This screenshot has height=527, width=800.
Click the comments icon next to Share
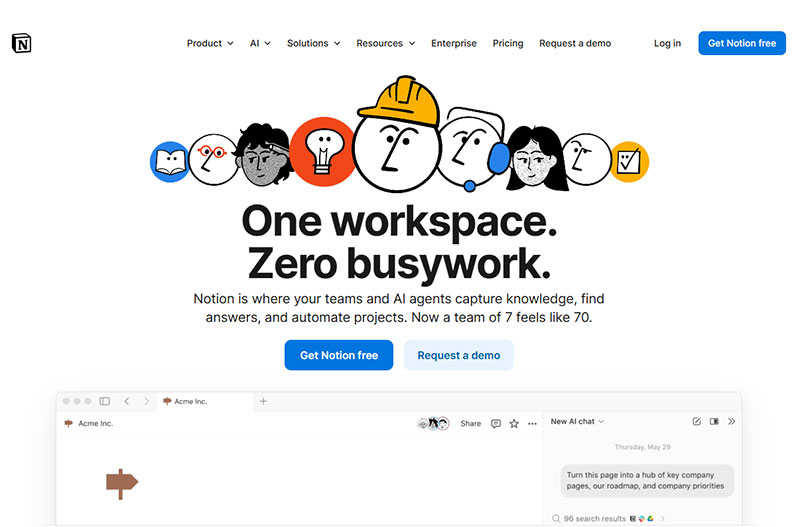pyautogui.click(x=496, y=424)
